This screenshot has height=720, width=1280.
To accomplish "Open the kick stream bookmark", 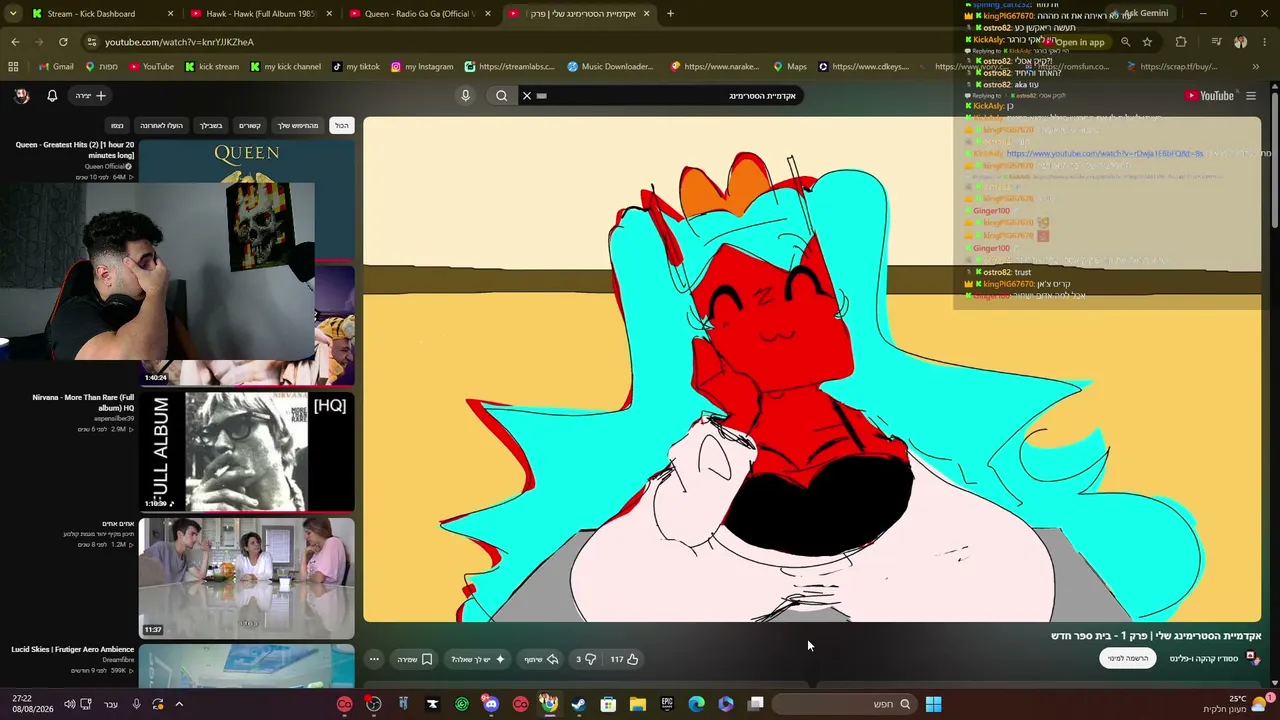I will tap(210, 67).
